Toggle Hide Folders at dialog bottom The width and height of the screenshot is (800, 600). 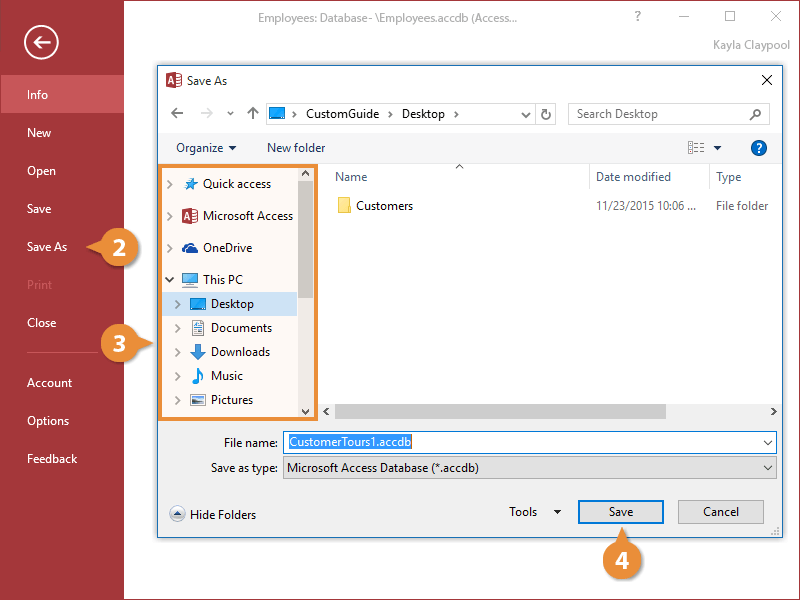(213, 514)
